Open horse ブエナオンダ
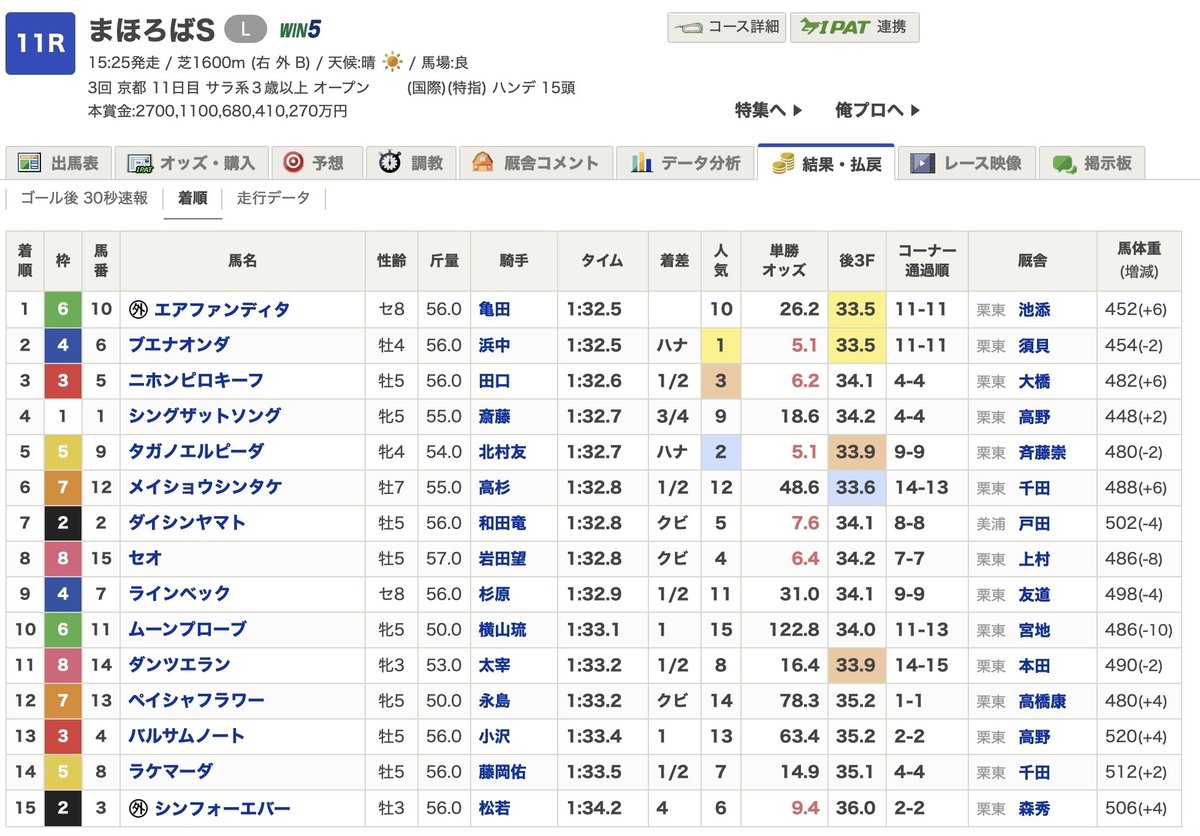This screenshot has width=1200, height=836. (x=179, y=345)
